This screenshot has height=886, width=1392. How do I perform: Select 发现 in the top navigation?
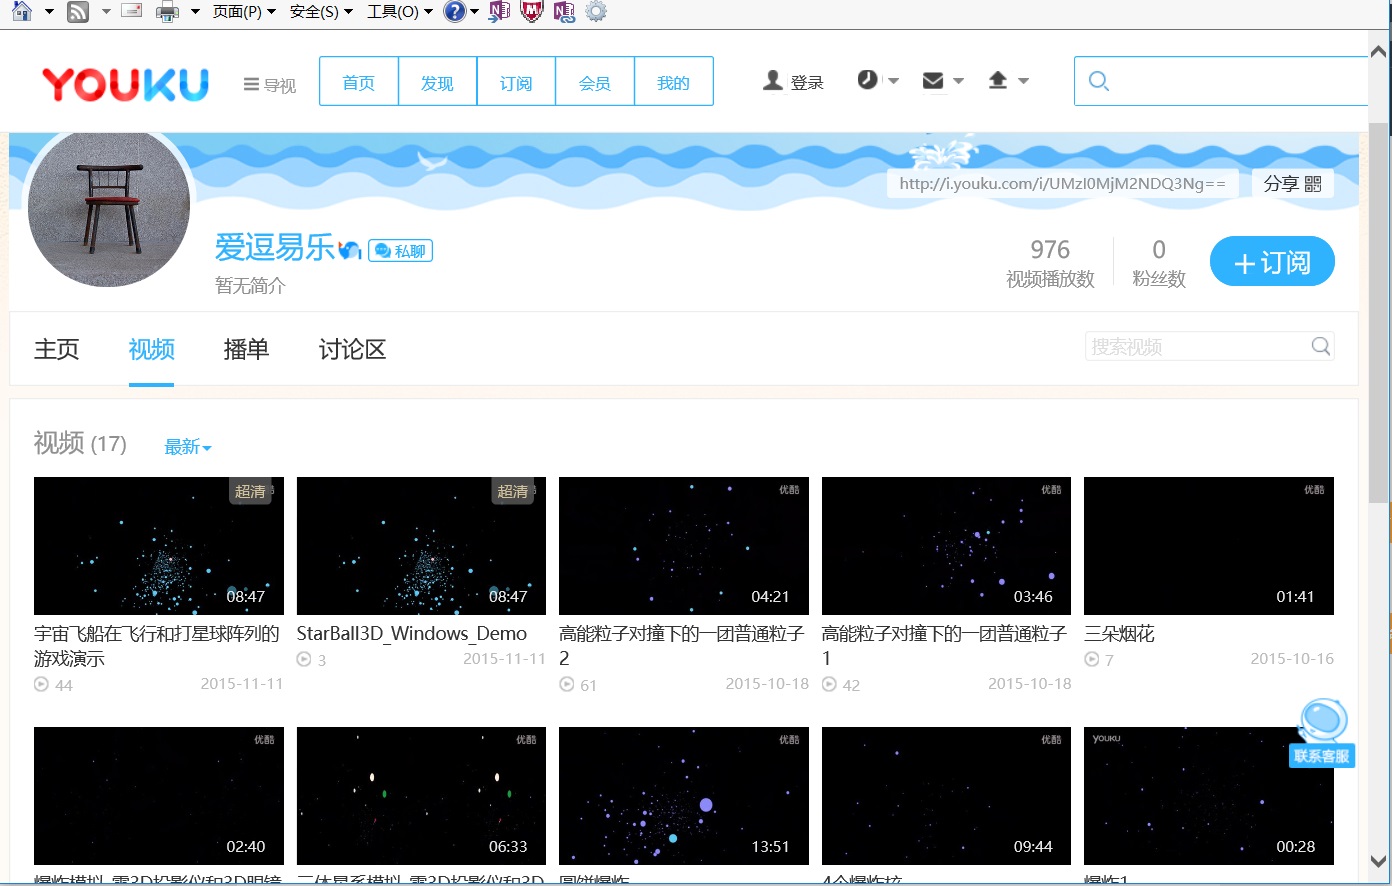pyautogui.click(x=437, y=82)
